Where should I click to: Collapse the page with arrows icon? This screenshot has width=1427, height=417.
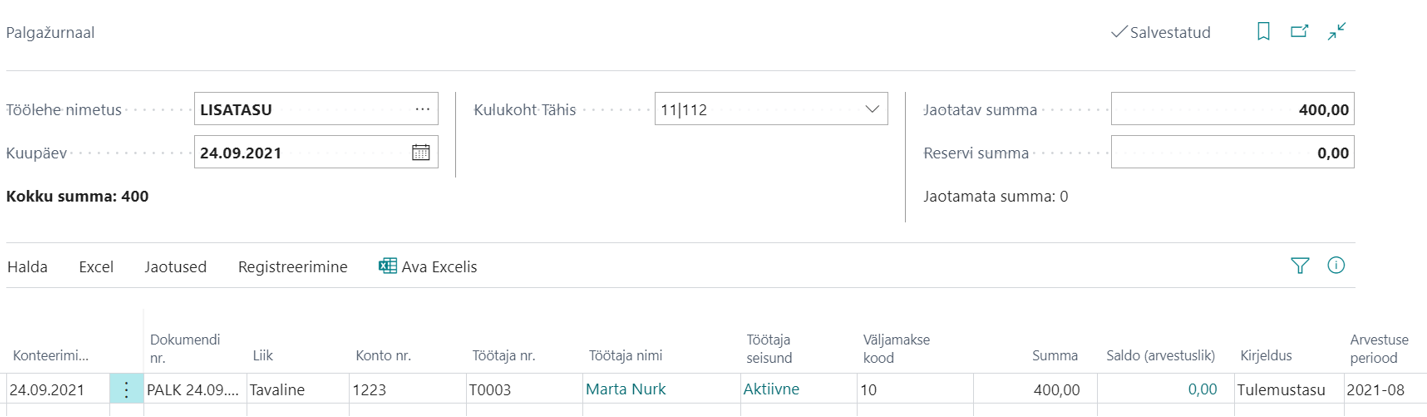pos(1337,32)
